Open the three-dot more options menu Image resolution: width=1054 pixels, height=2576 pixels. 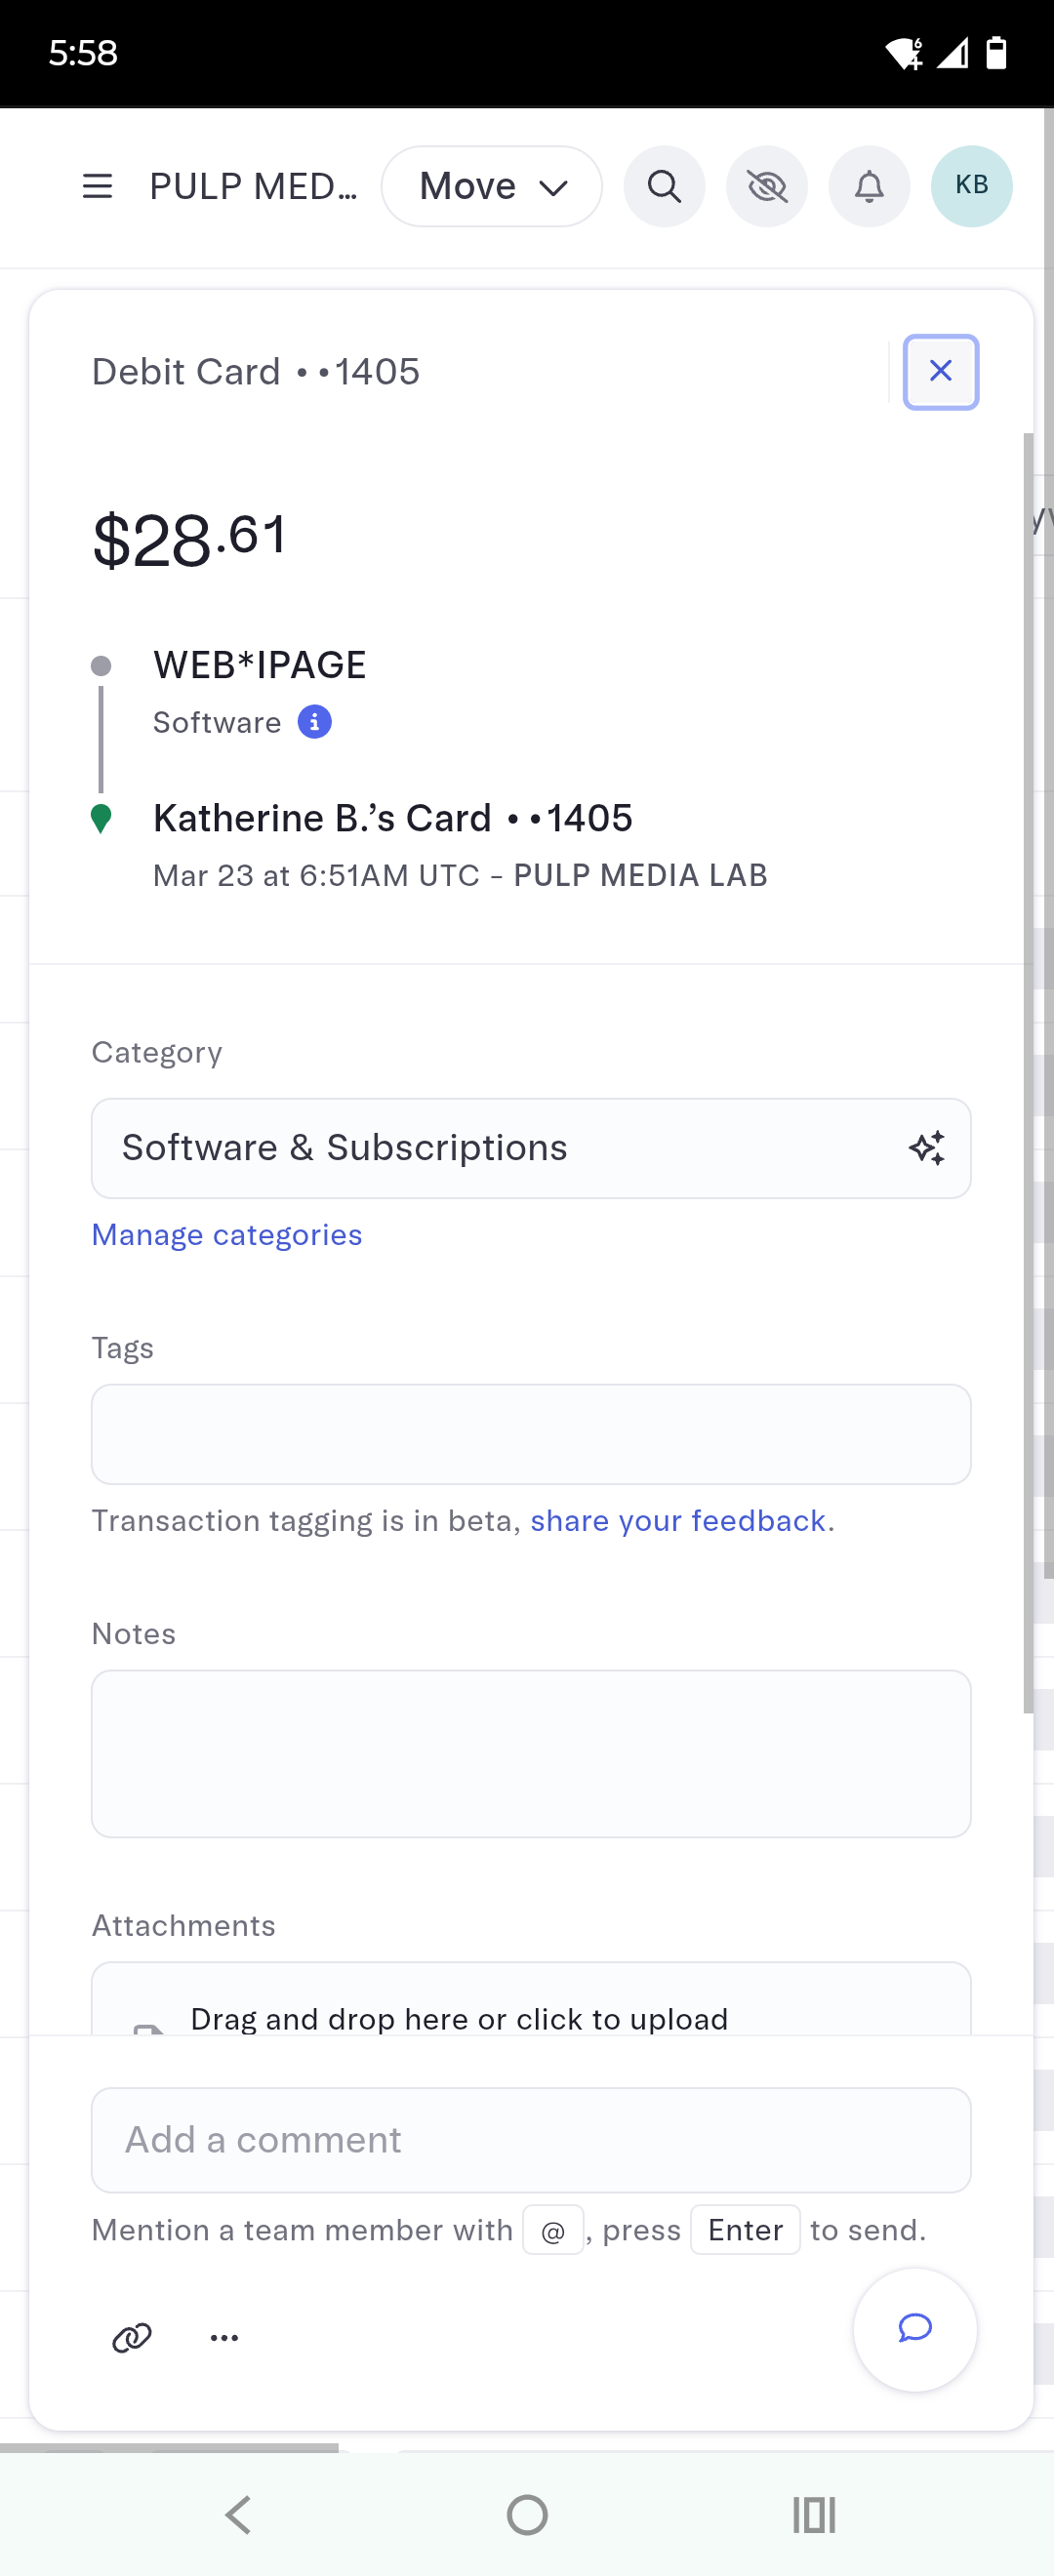pos(224,2337)
